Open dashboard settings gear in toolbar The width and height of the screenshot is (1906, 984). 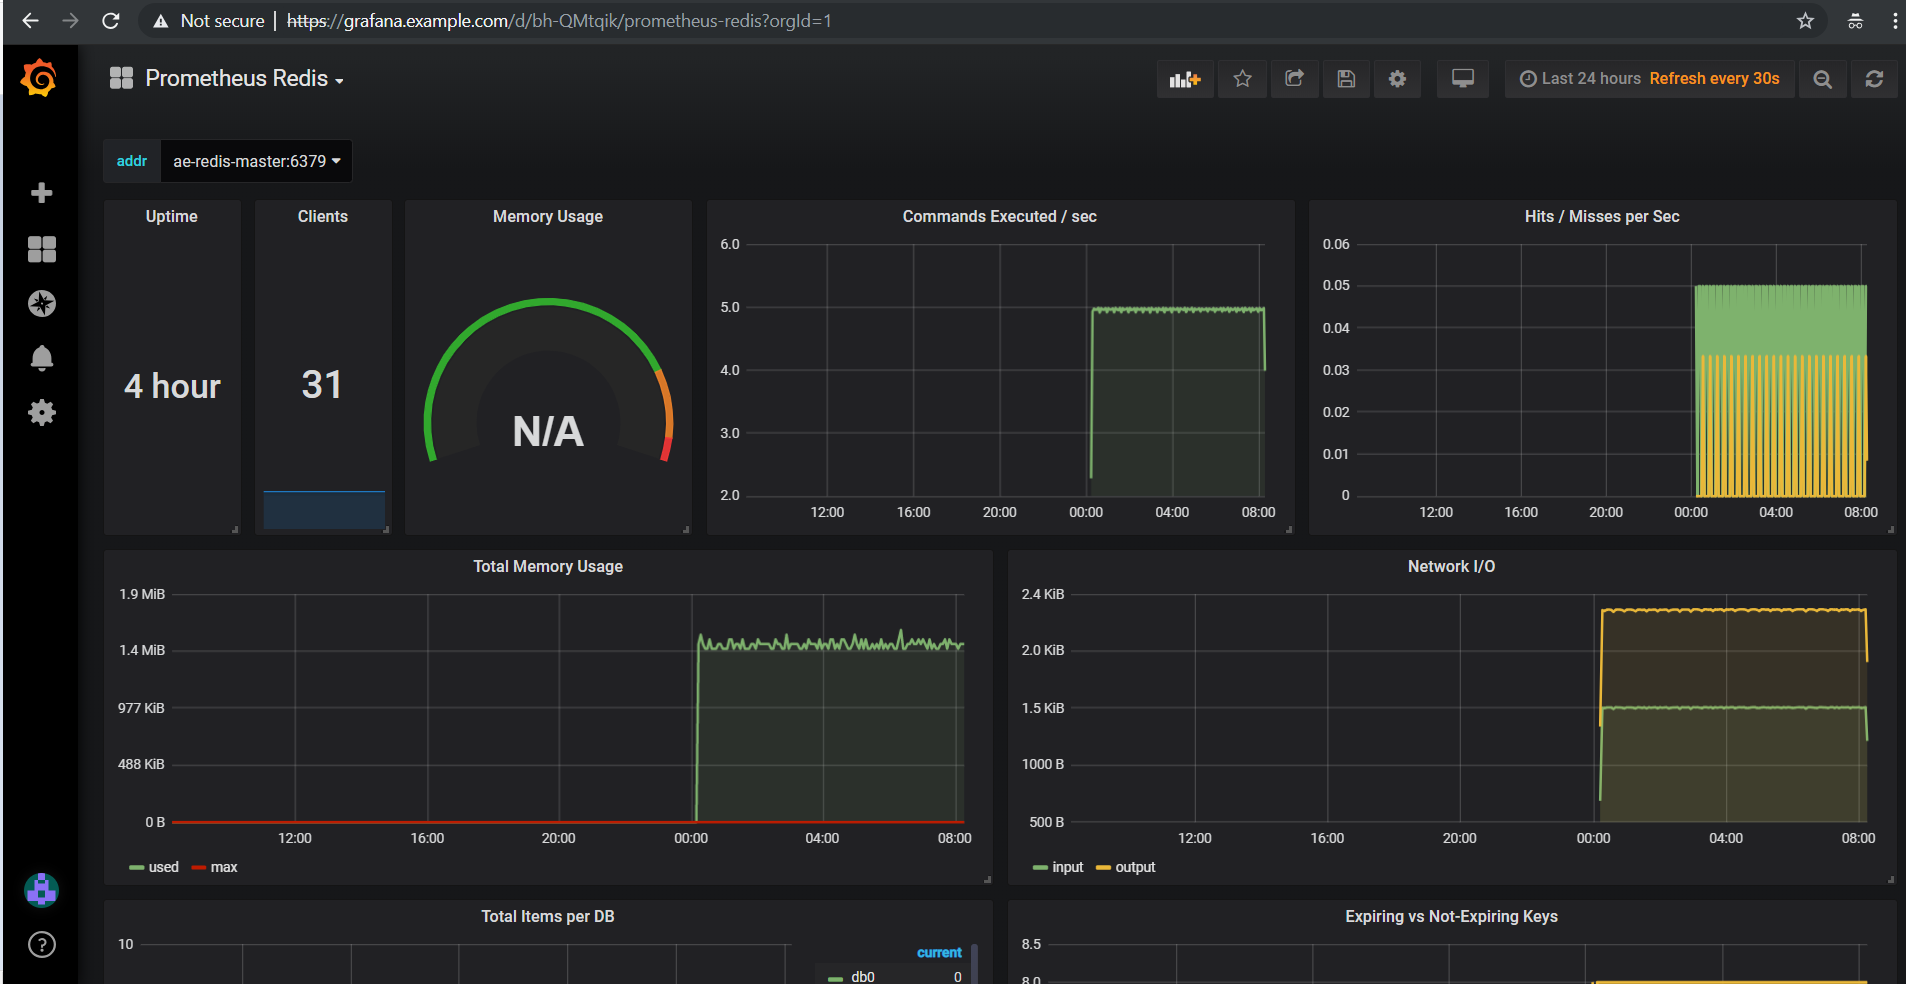(1397, 79)
